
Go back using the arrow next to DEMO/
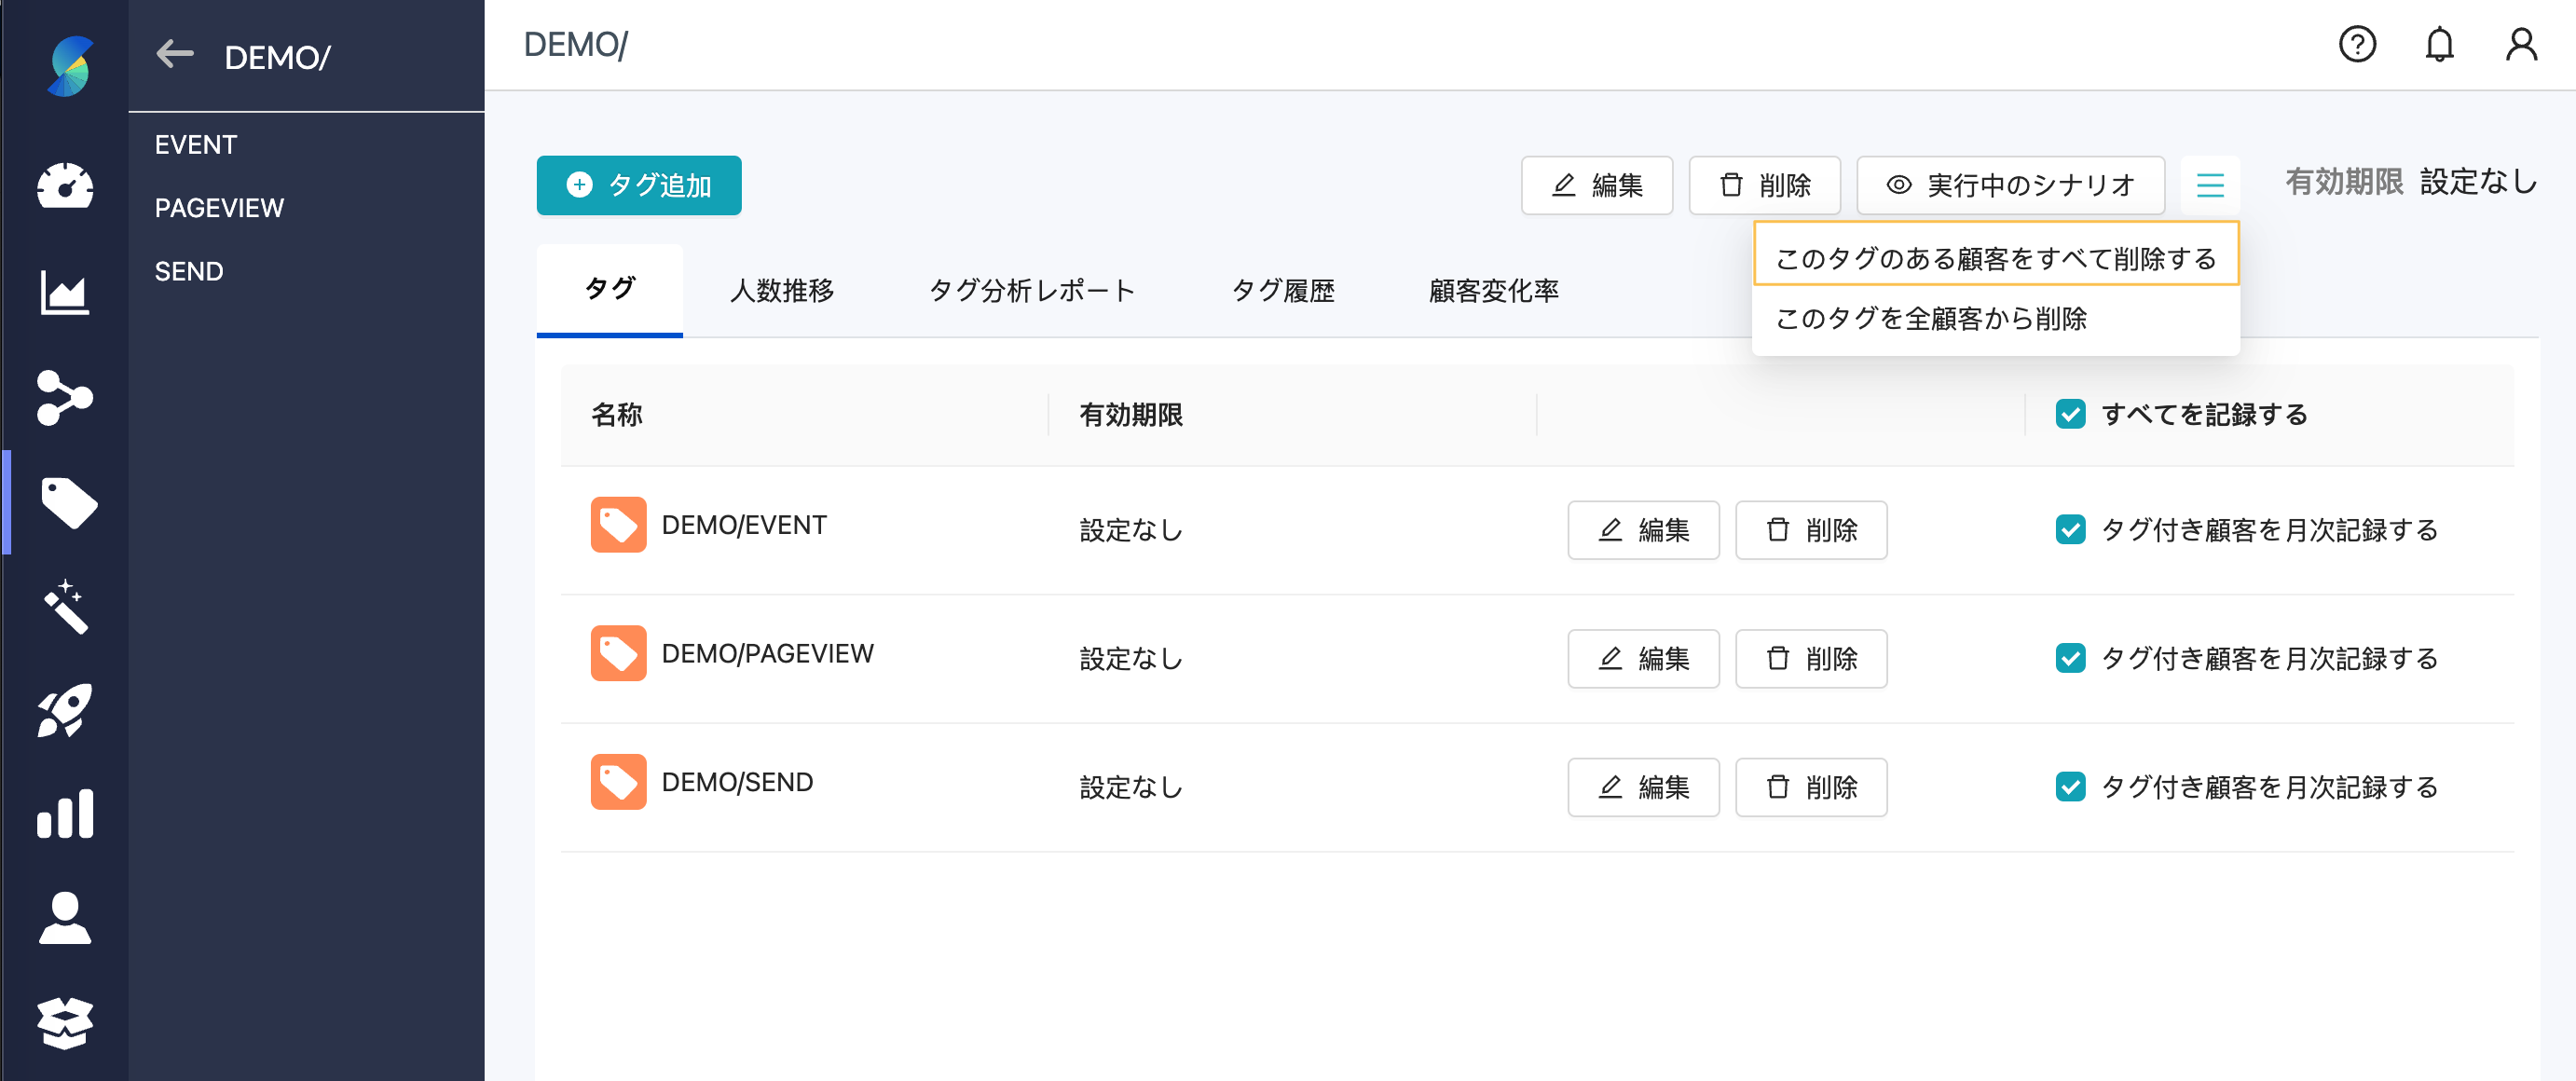175,55
